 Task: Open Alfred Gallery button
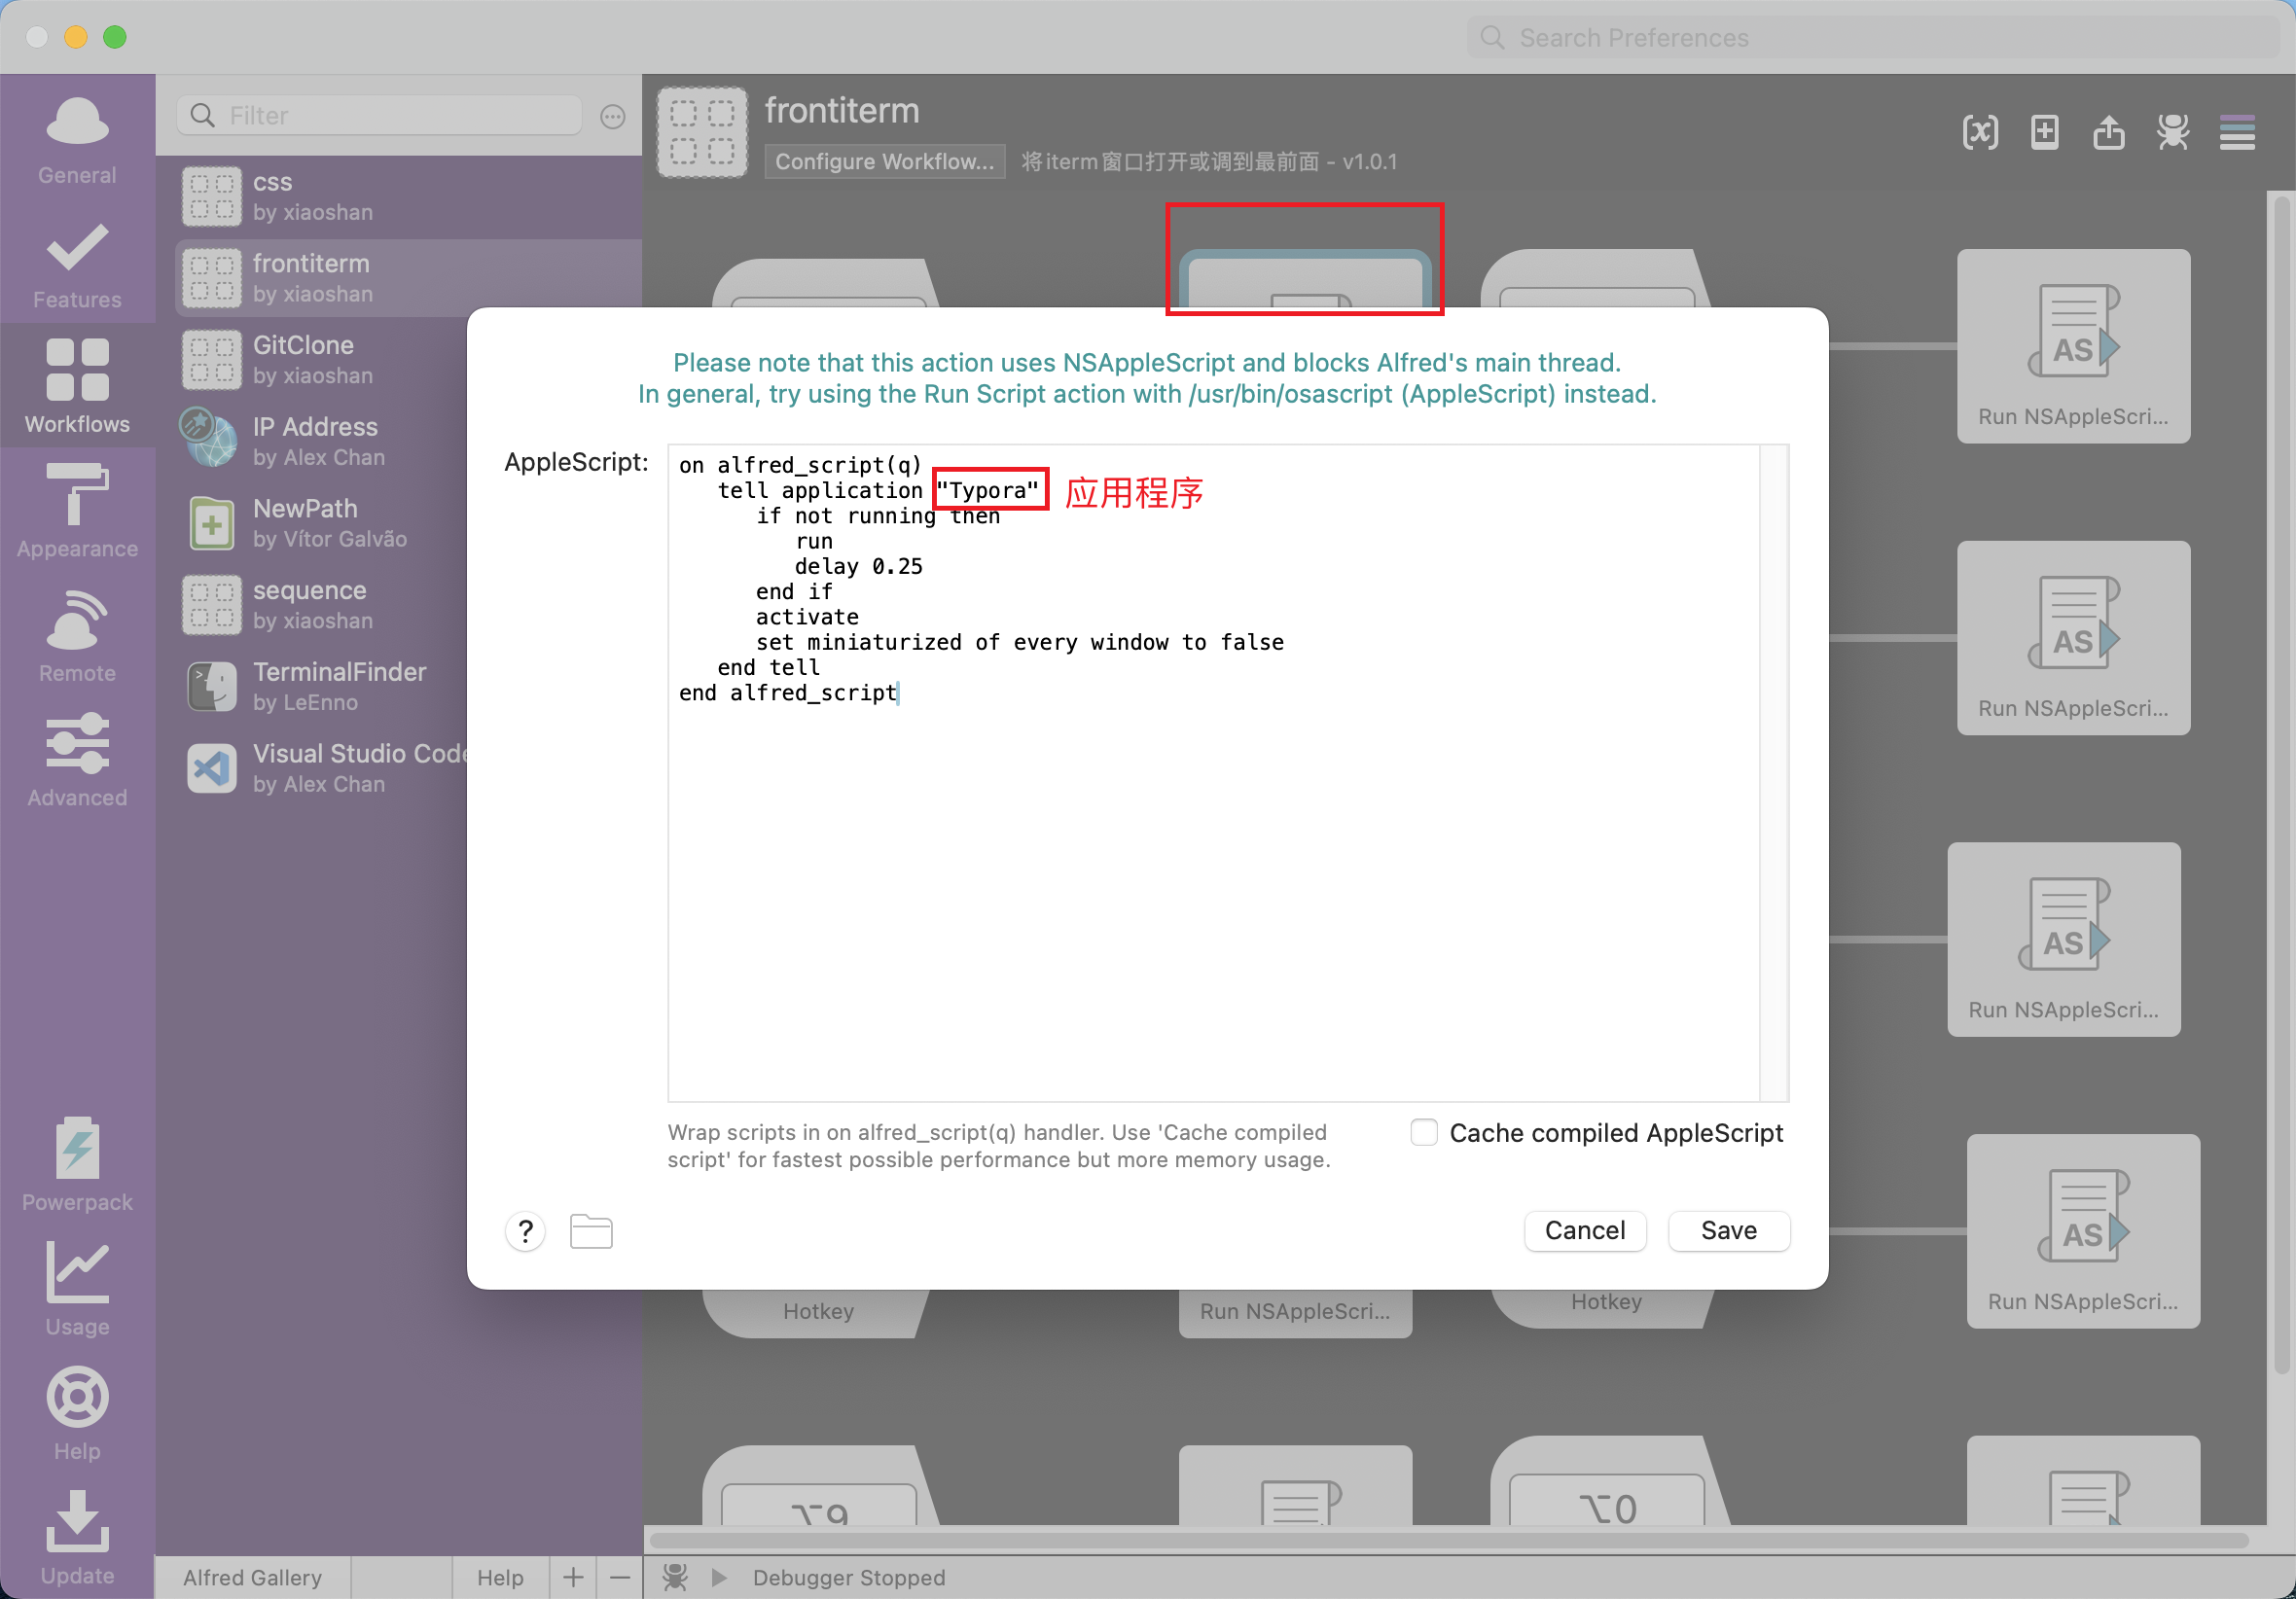tap(252, 1577)
